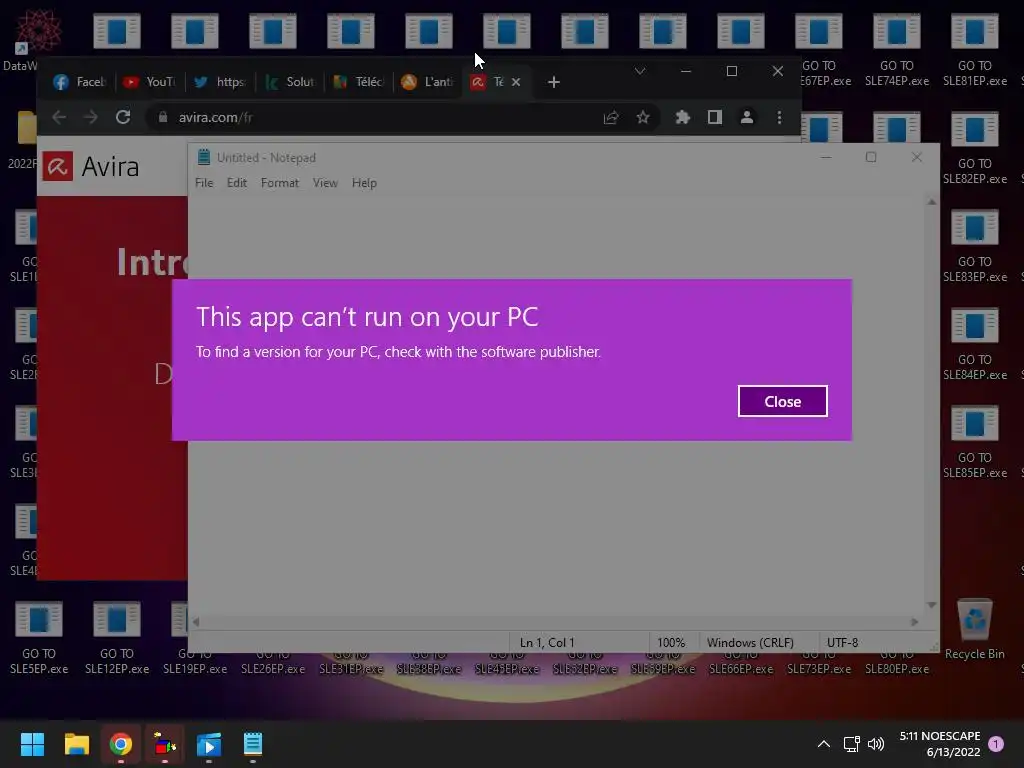This screenshot has height=768, width=1024.
Task: Open the Notepad Help menu
Action: [x=364, y=183]
